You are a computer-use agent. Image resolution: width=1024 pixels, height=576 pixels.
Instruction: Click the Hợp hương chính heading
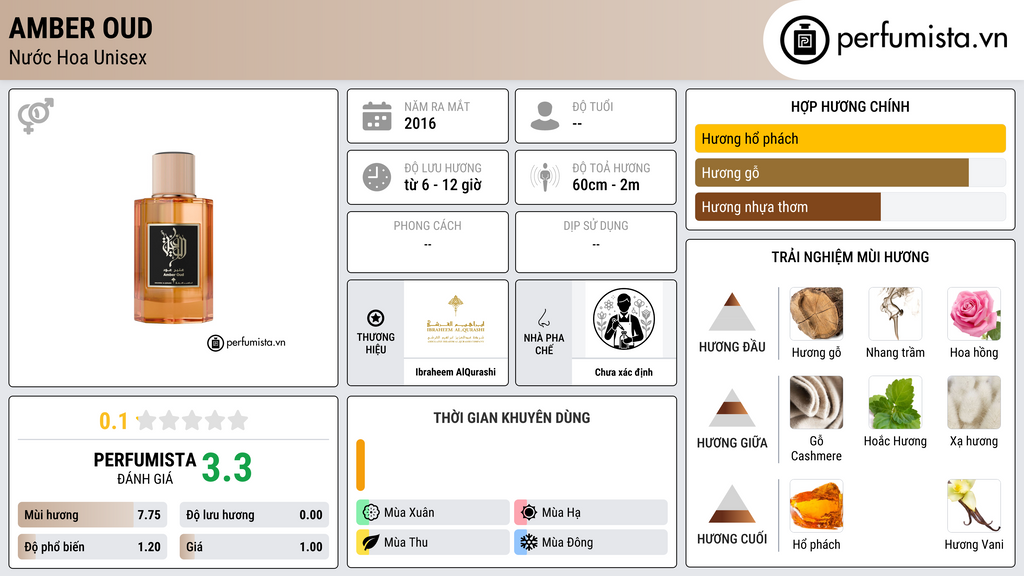850,106
